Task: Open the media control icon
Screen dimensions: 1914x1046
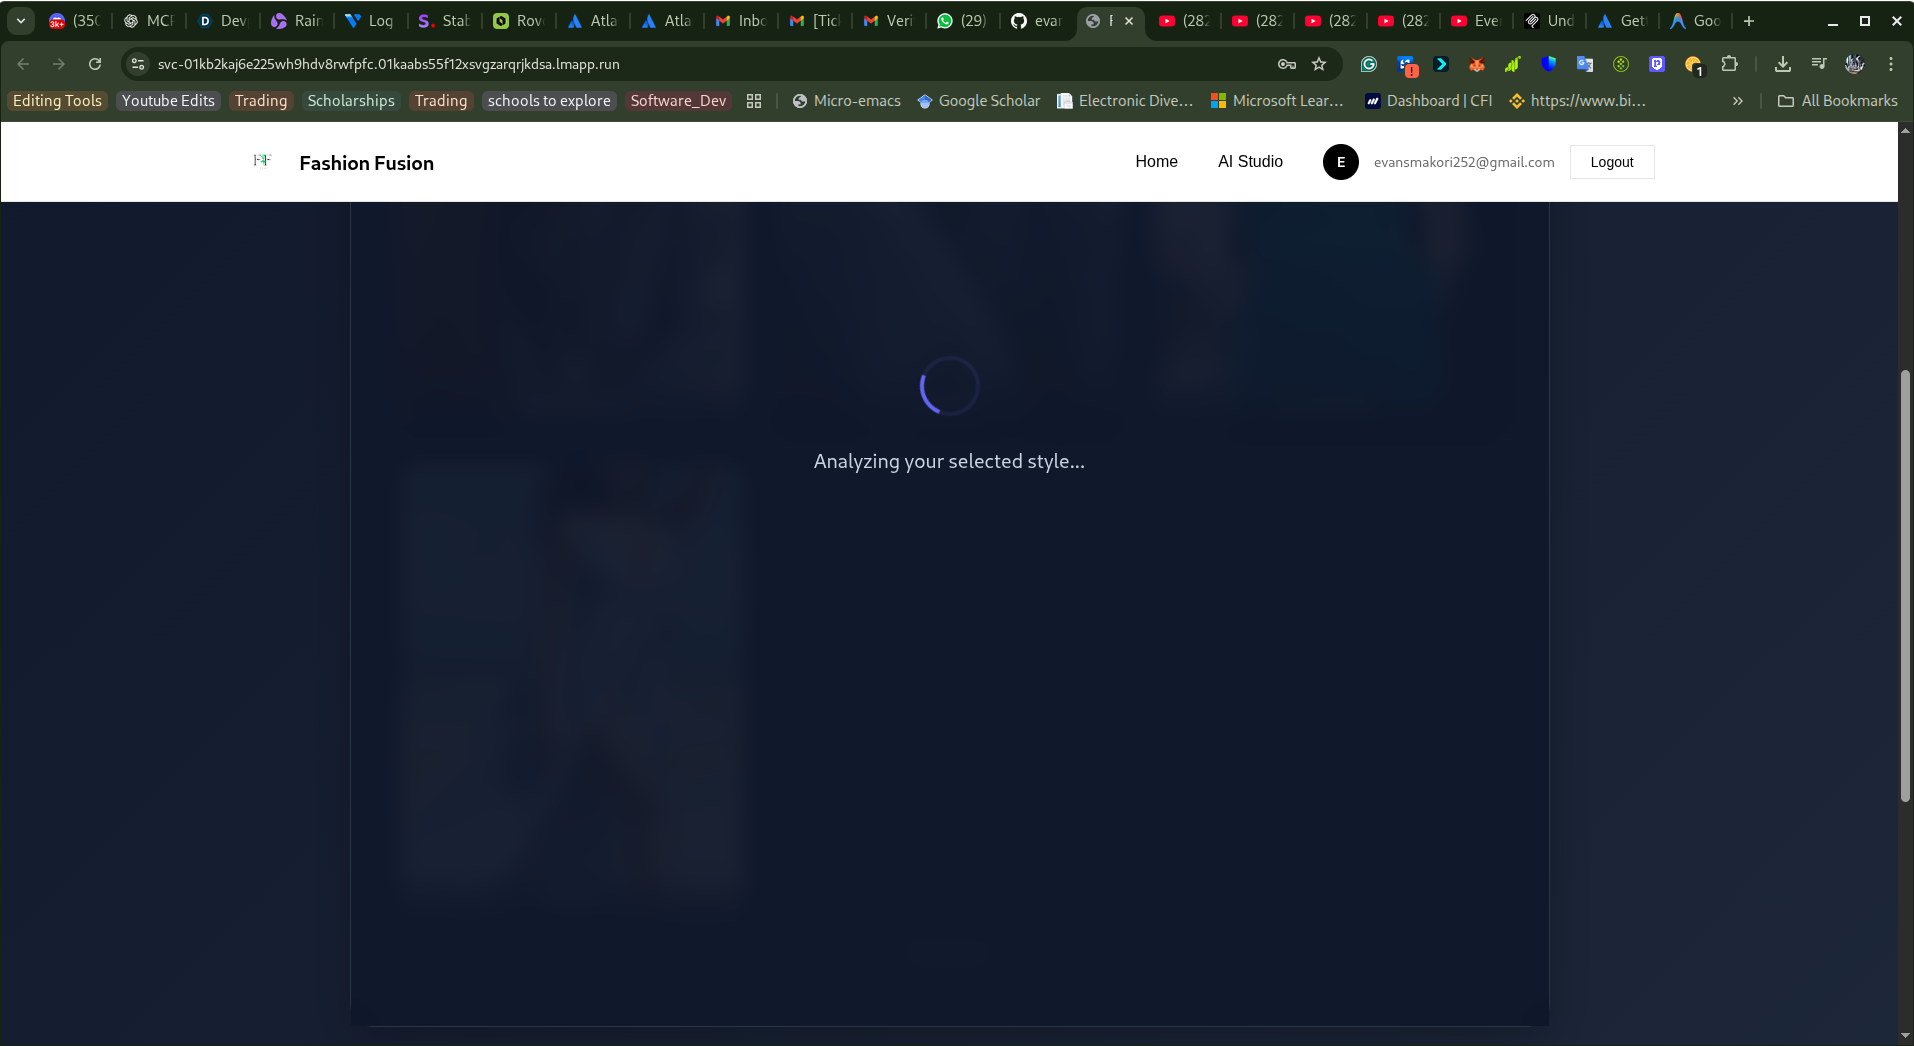Action: pyautogui.click(x=1819, y=64)
